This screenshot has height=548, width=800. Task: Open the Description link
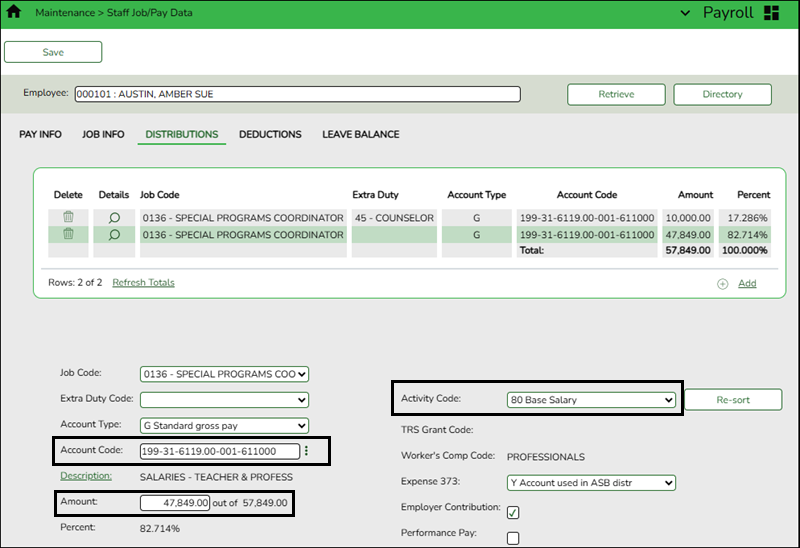click(x=86, y=476)
